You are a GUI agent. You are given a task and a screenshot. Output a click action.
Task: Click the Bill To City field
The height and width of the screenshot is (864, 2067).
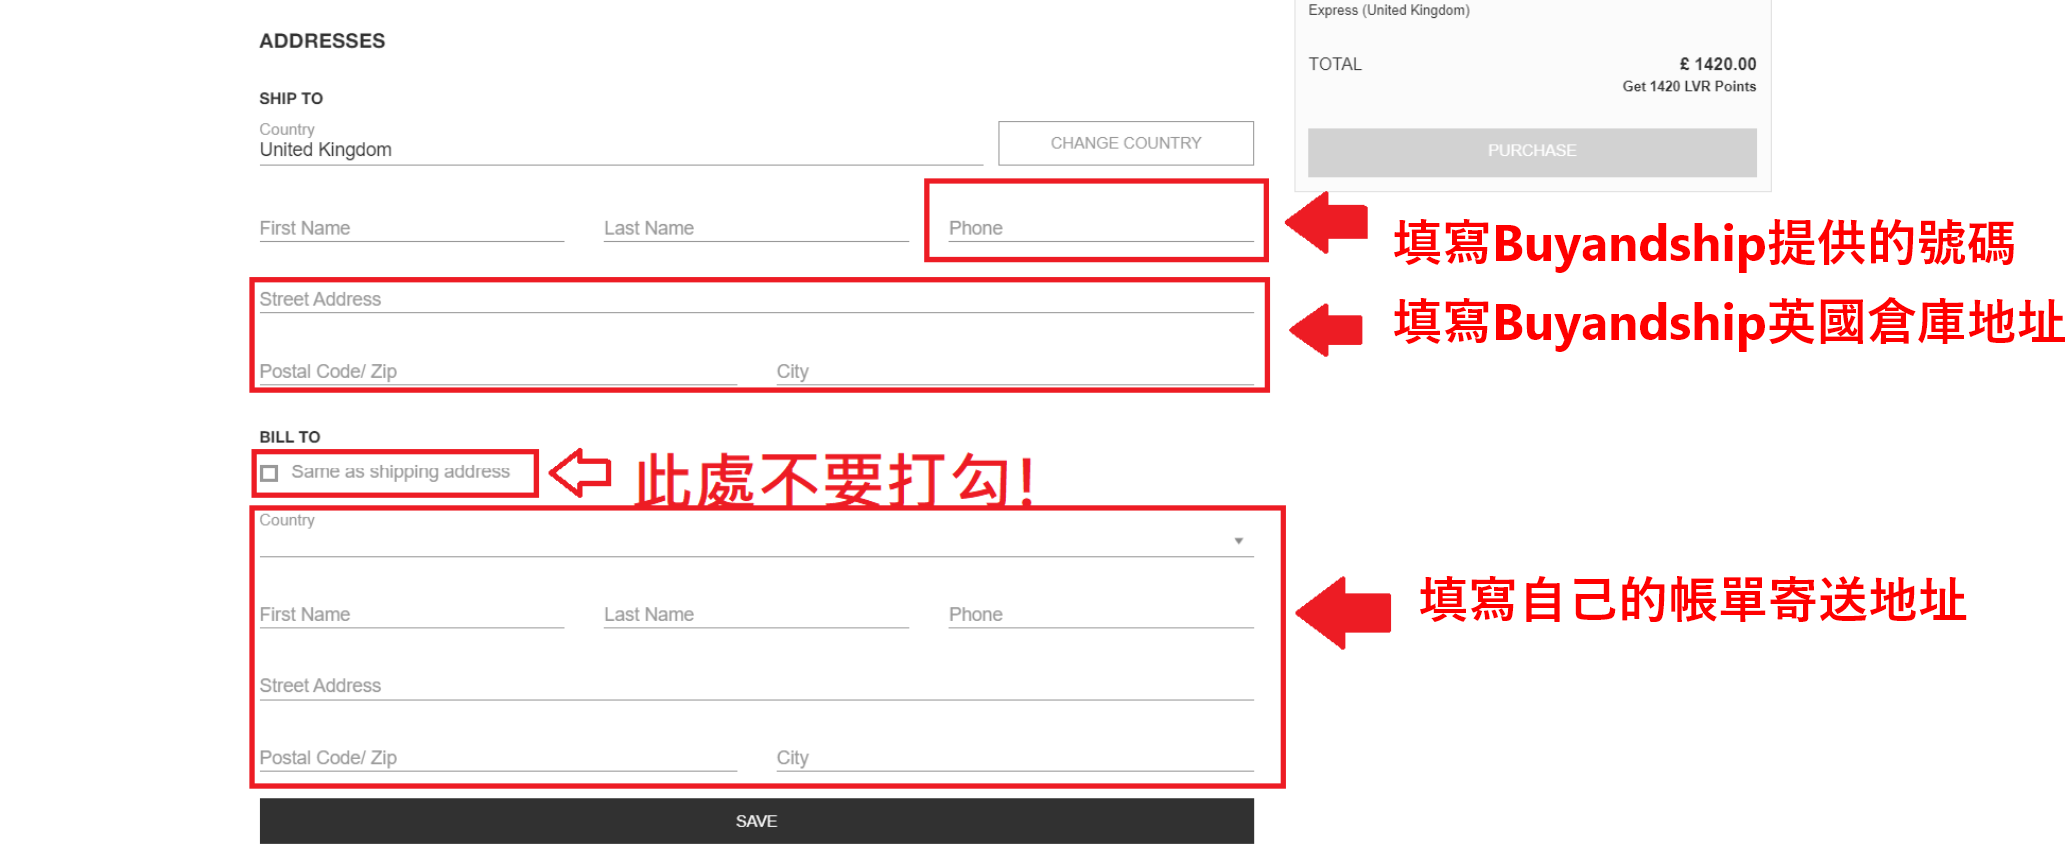click(x=1013, y=757)
